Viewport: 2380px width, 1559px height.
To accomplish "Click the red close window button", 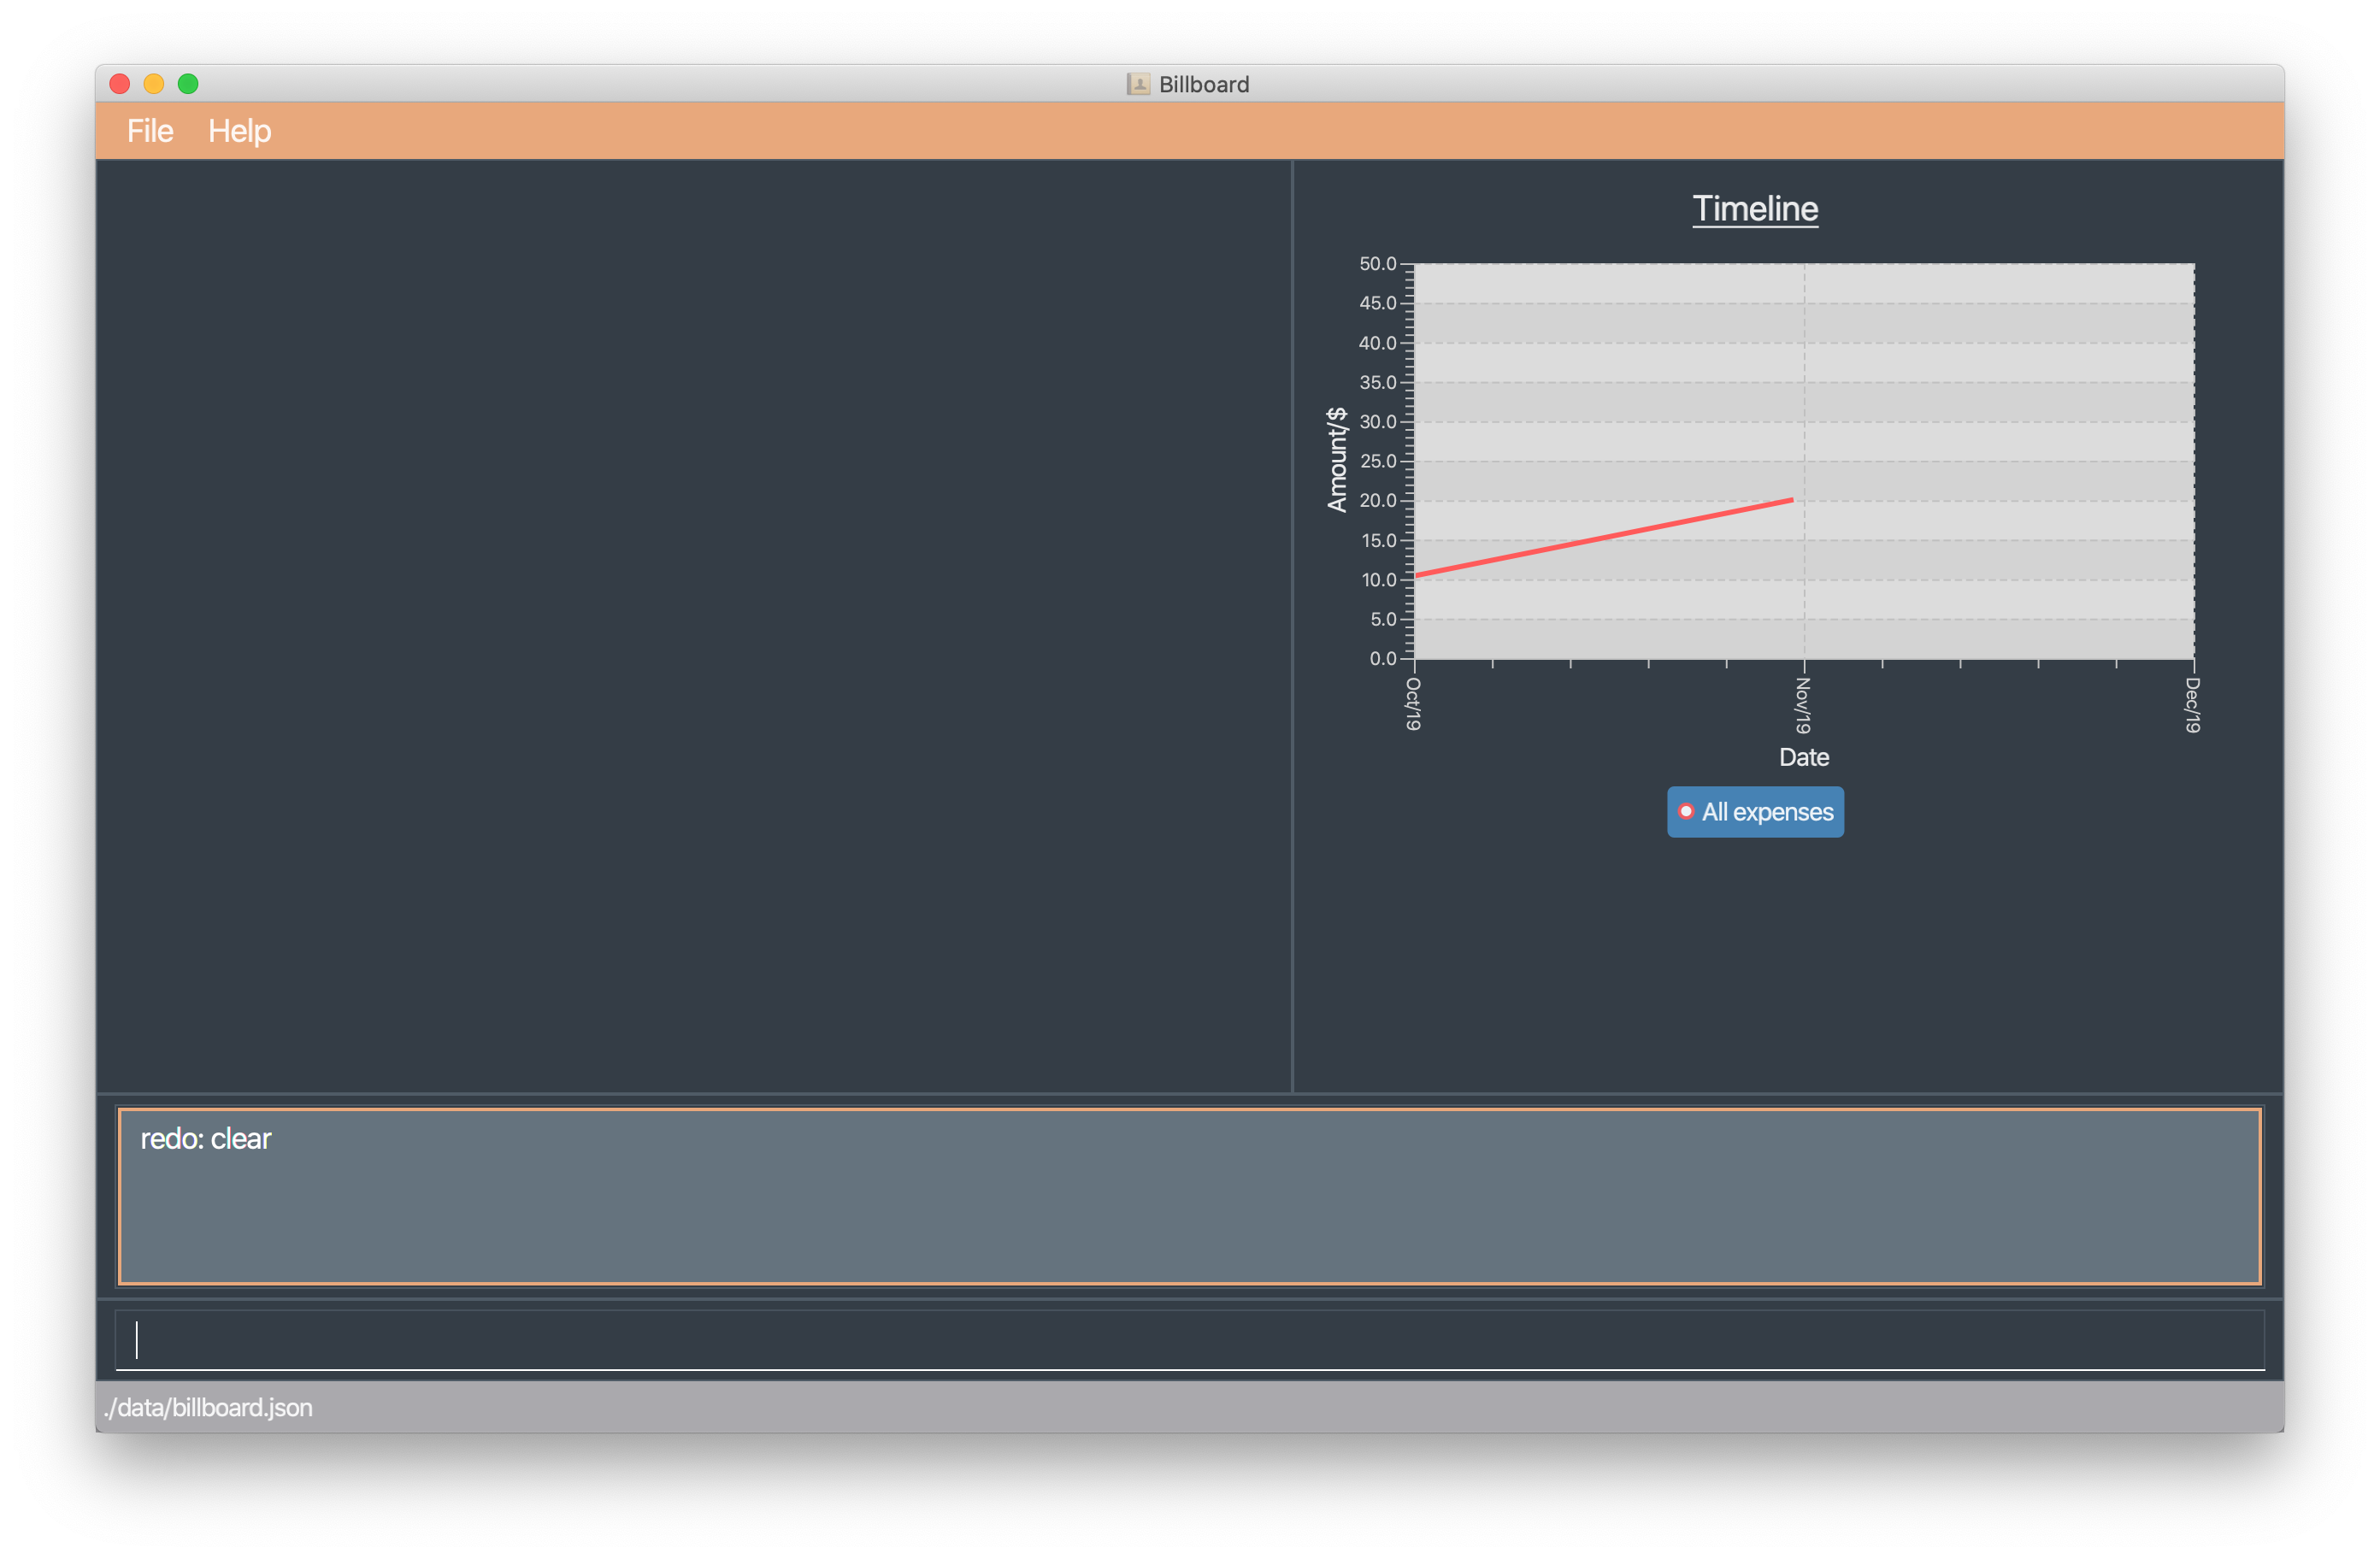I will pos(120,84).
